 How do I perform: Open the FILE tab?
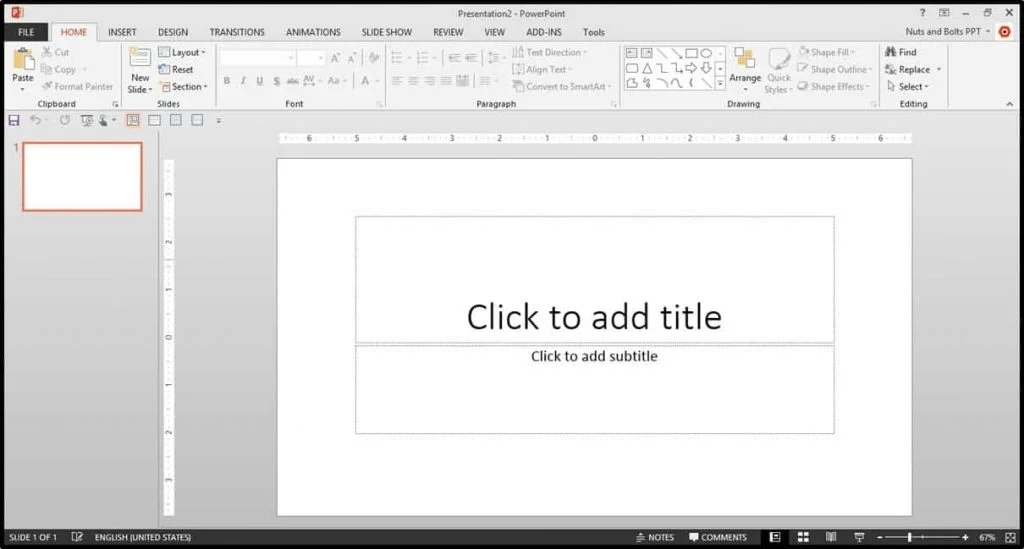click(26, 32)
